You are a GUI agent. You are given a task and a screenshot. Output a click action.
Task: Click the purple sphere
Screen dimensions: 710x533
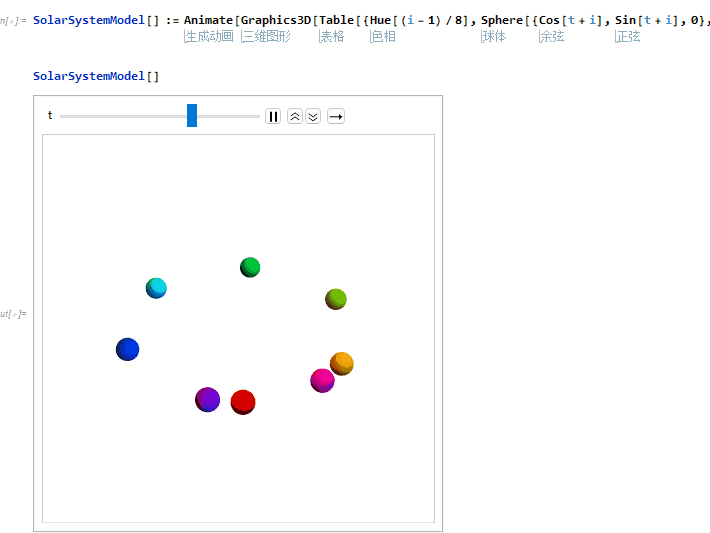click(x=207, y=399)
